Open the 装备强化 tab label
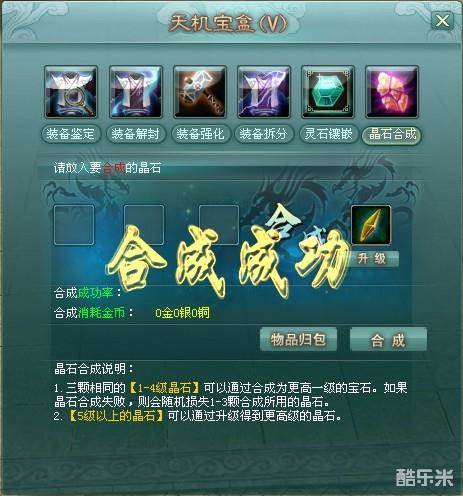The image size is (463, 496). tap(200, 134)
